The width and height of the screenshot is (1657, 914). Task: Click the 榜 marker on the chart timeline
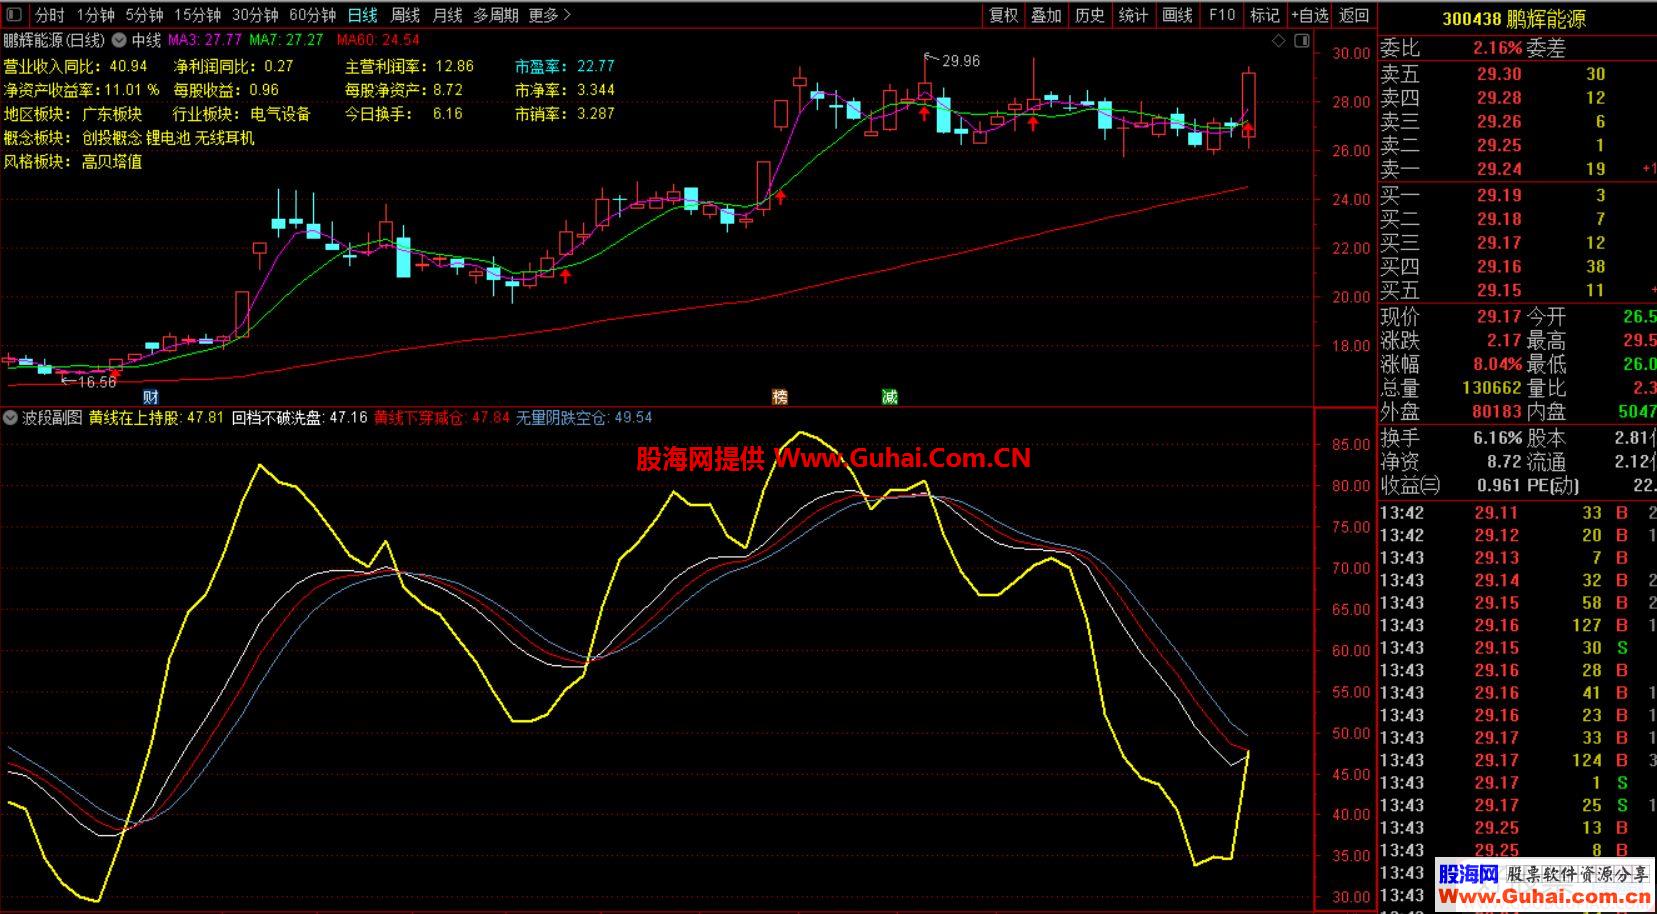[x=780, y=397]
